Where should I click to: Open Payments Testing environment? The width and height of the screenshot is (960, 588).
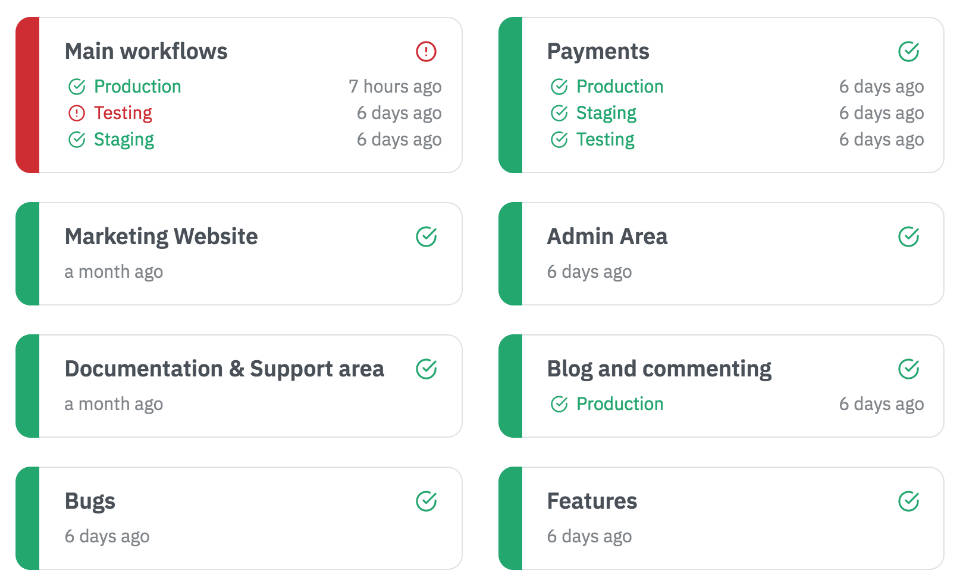[x=605, y=140]
